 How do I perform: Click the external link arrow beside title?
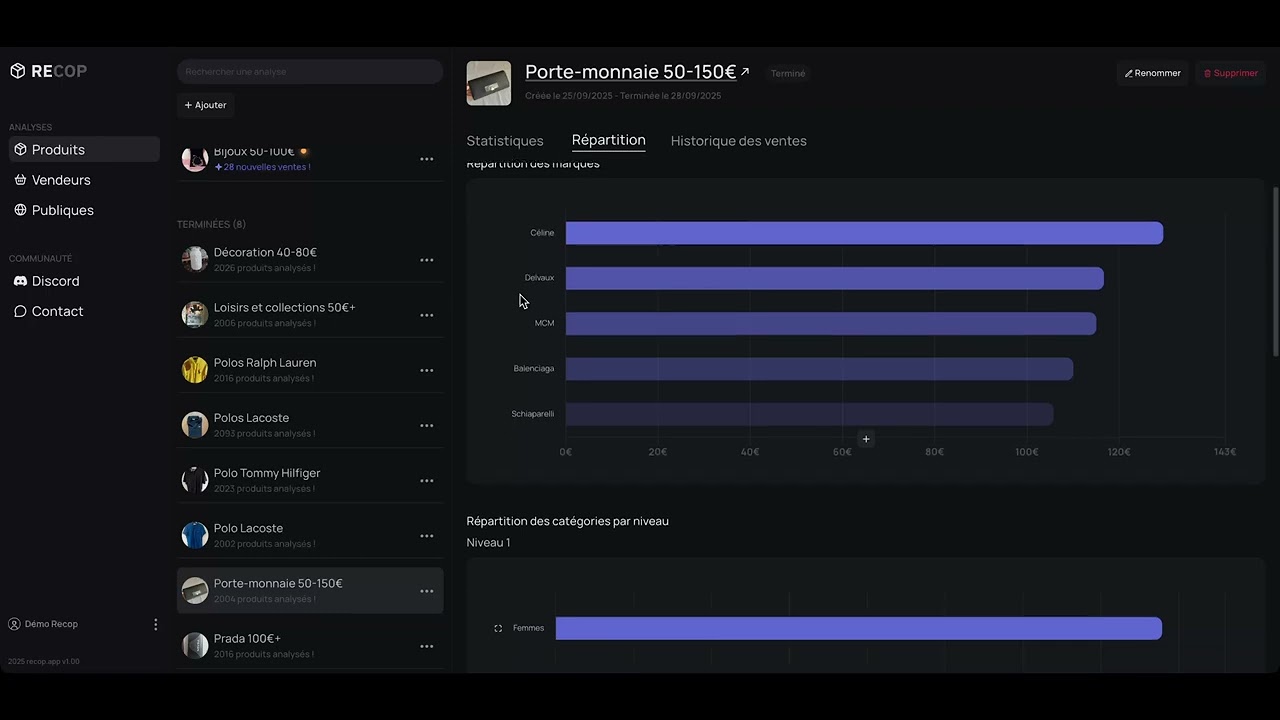coord(745,72)
